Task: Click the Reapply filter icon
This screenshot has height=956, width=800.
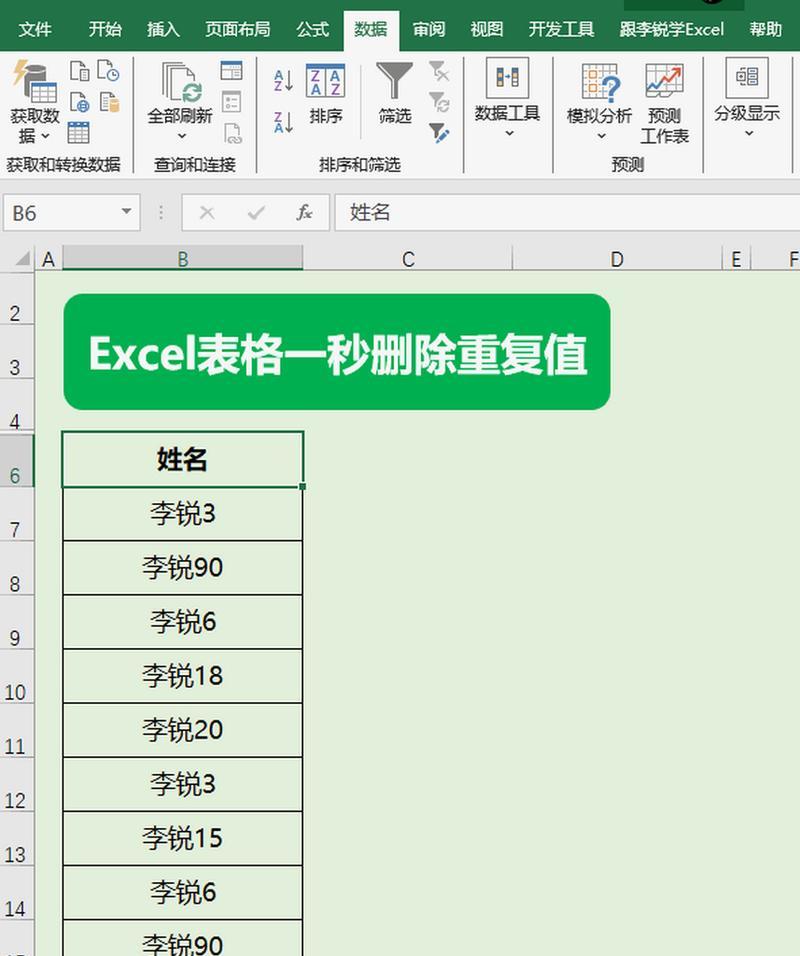Action: tap(439, 102)
